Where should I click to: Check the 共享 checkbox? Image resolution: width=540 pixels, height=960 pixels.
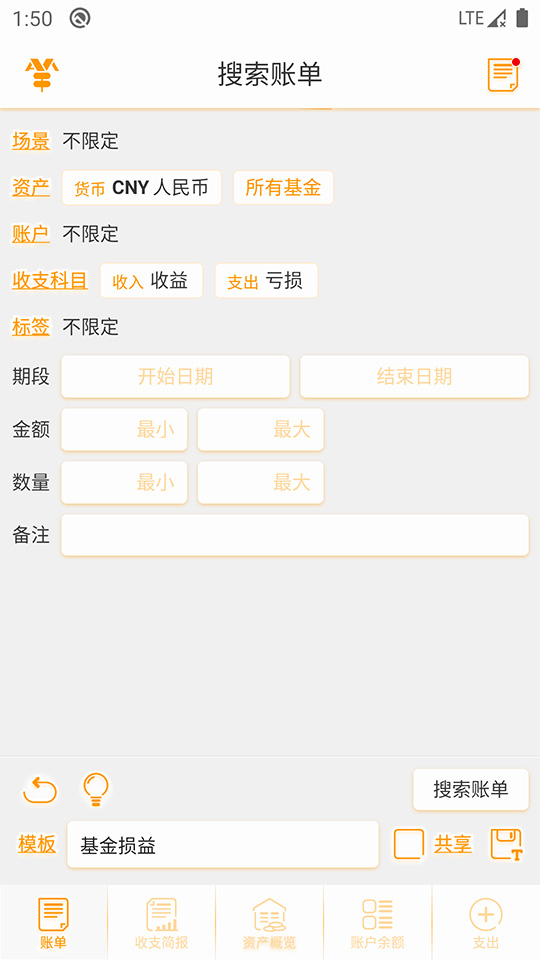pyautogui.click(x=409, y=845)
